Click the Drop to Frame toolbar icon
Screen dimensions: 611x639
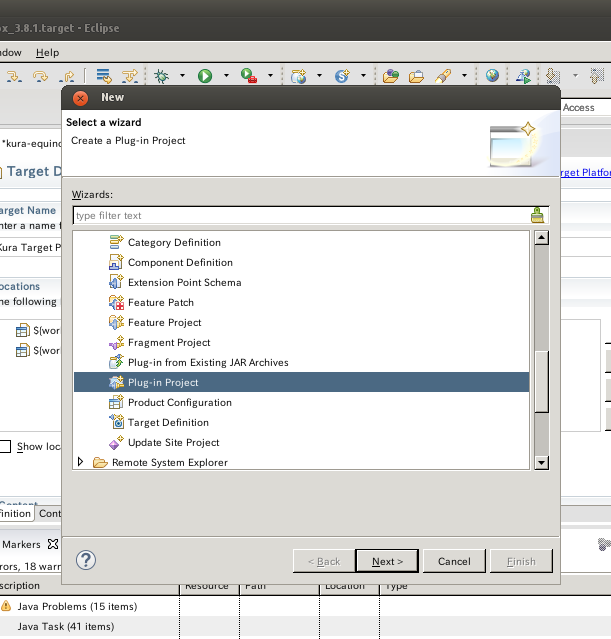pyautogui.click(x=104, y=76)
